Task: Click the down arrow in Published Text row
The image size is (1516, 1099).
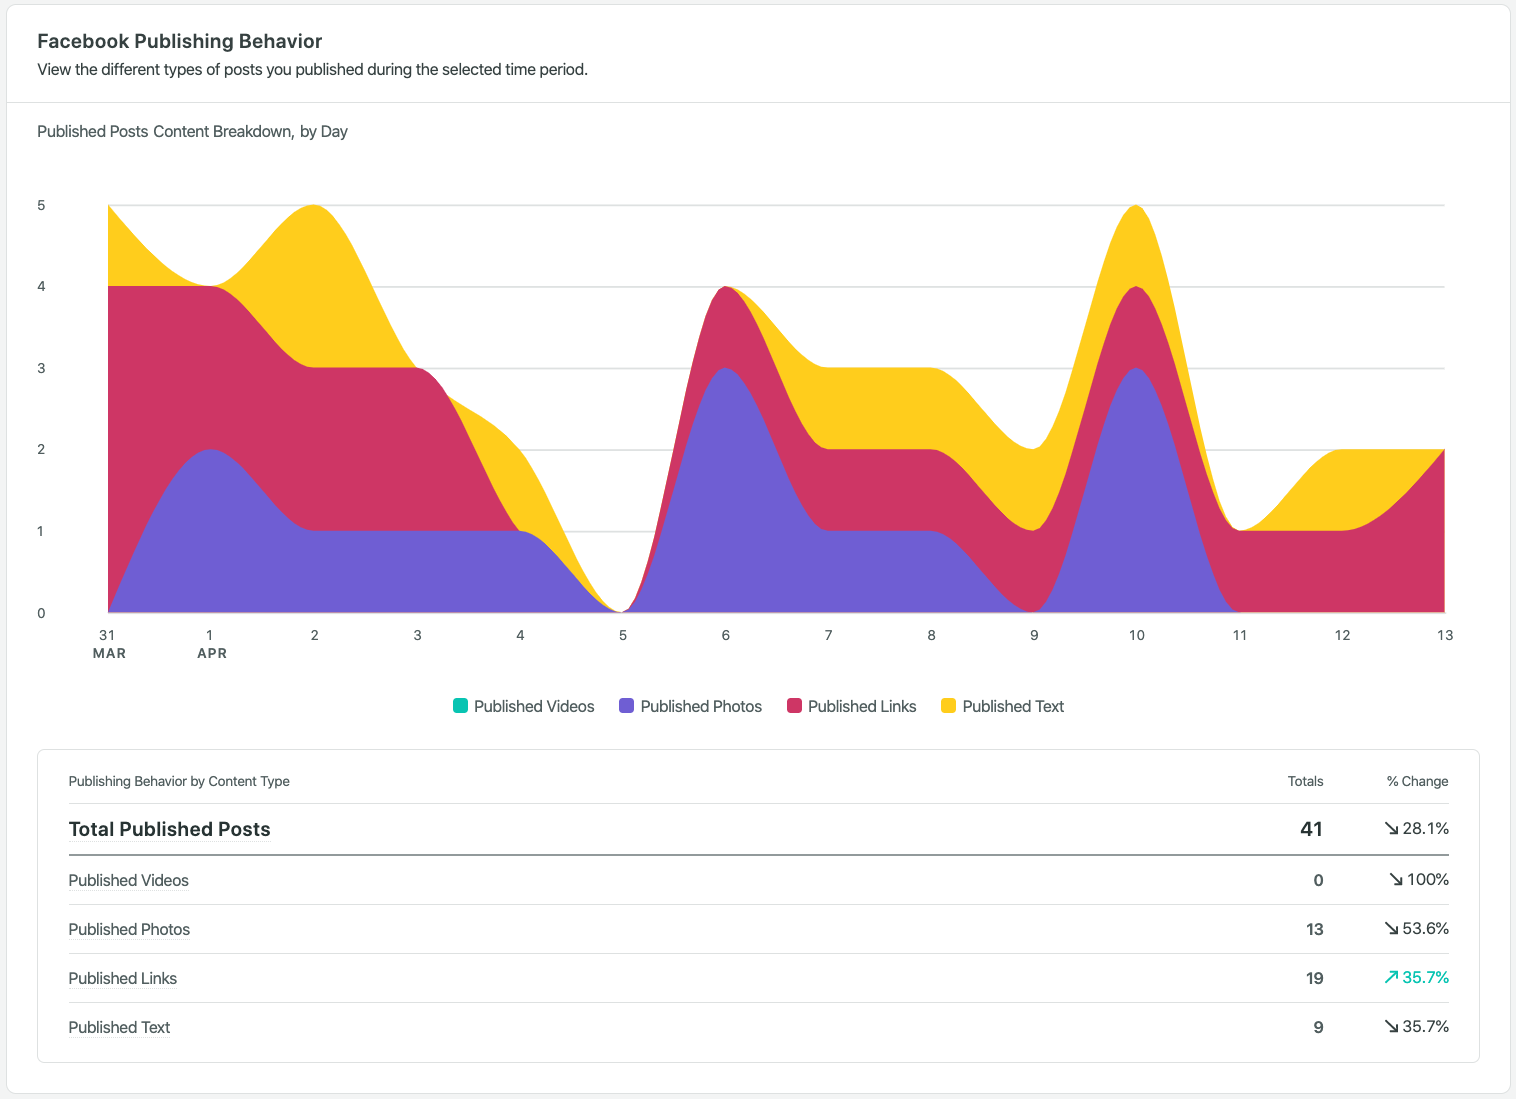Action: click(x=1391, y=1026)
